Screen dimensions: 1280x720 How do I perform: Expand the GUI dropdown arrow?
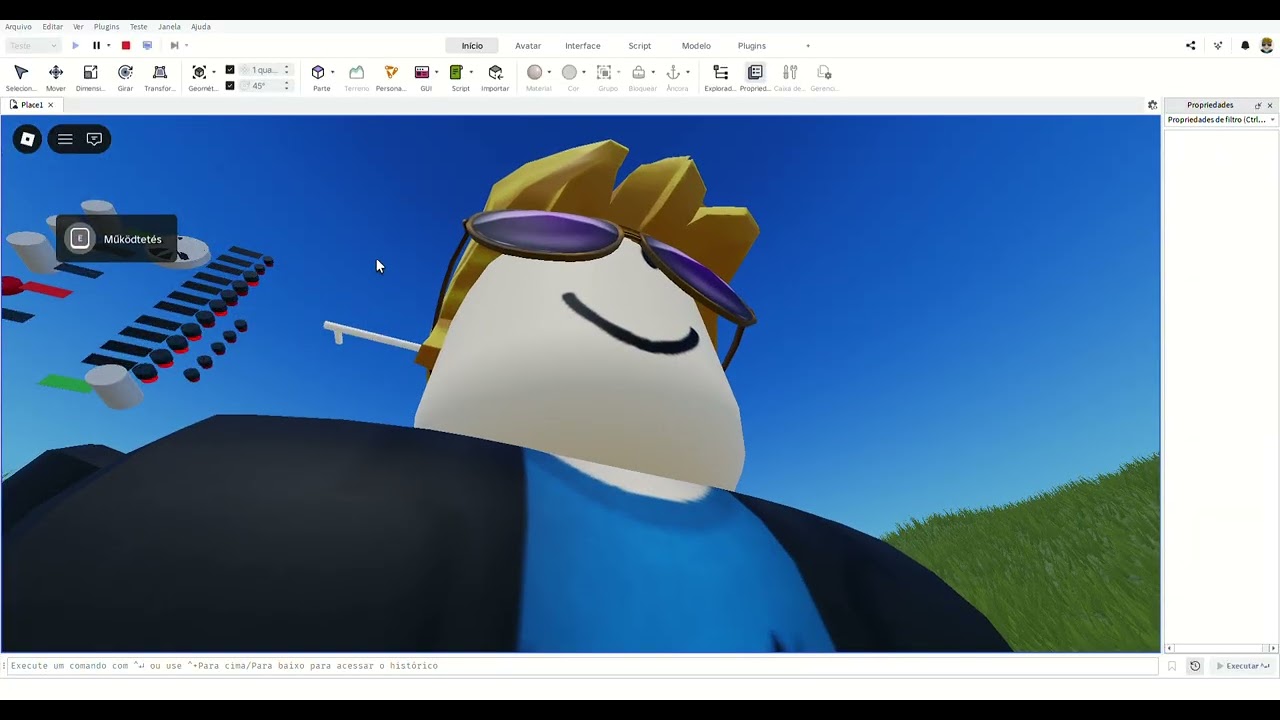coord(436,72)
